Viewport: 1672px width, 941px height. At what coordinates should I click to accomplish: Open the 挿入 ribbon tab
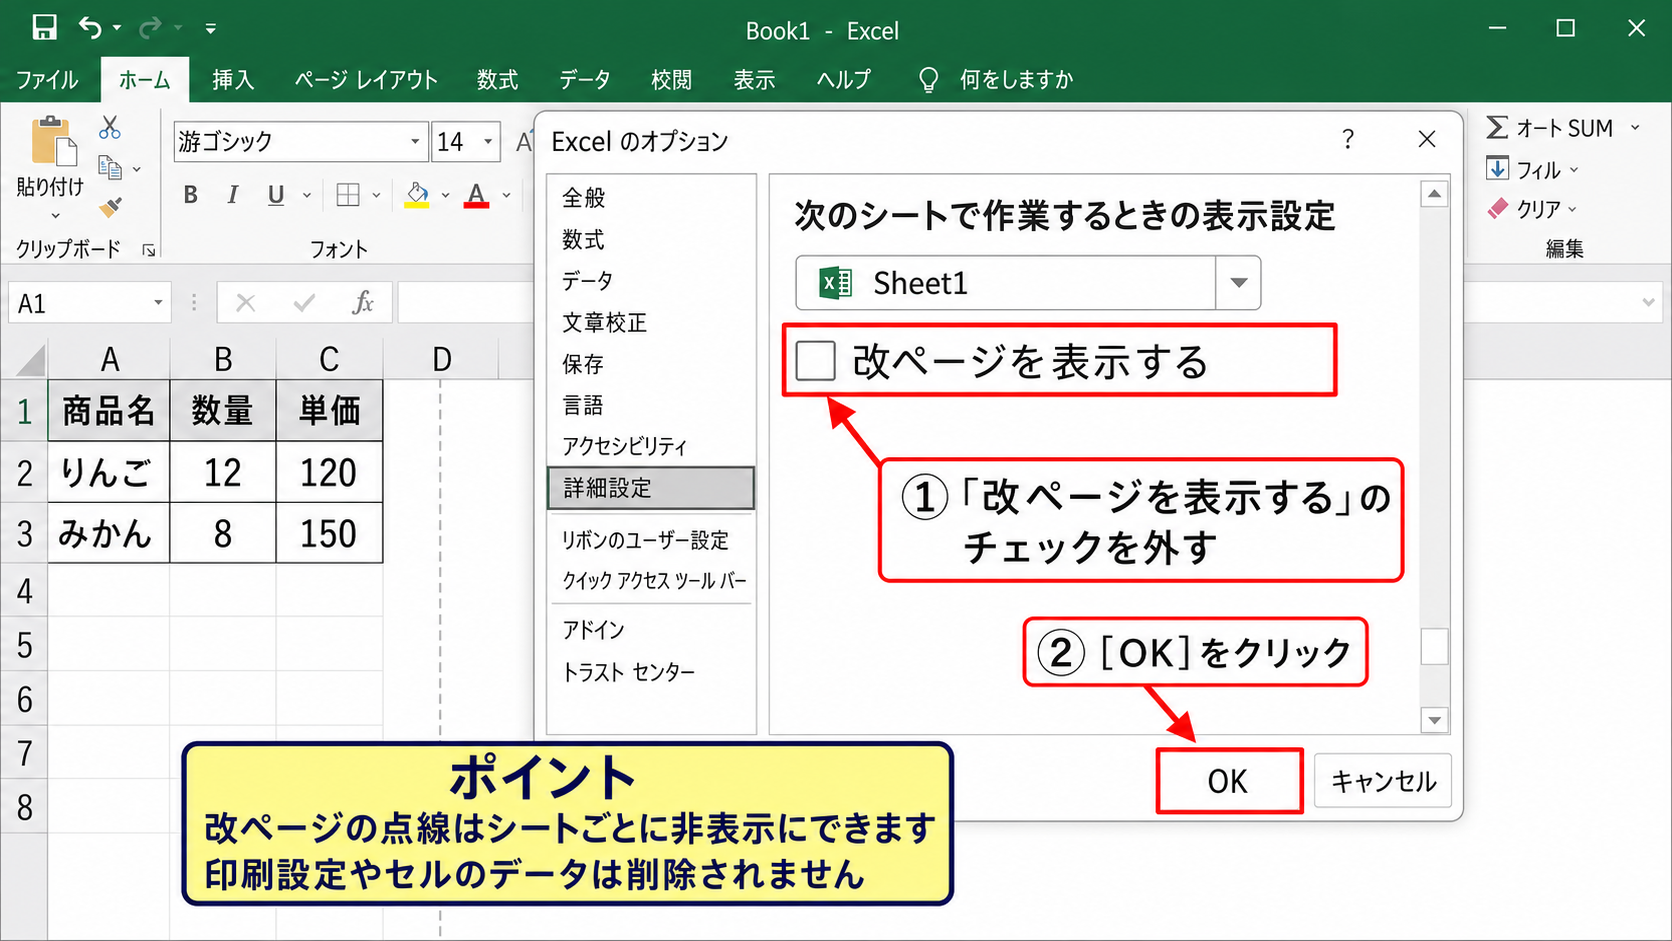(x=233, y=80)
